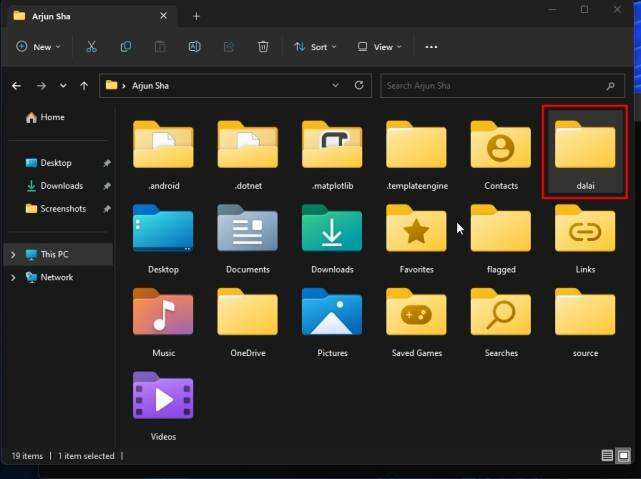Go up one folder level with Up arrow
641x479 pixels.
(x=85, y=86)
